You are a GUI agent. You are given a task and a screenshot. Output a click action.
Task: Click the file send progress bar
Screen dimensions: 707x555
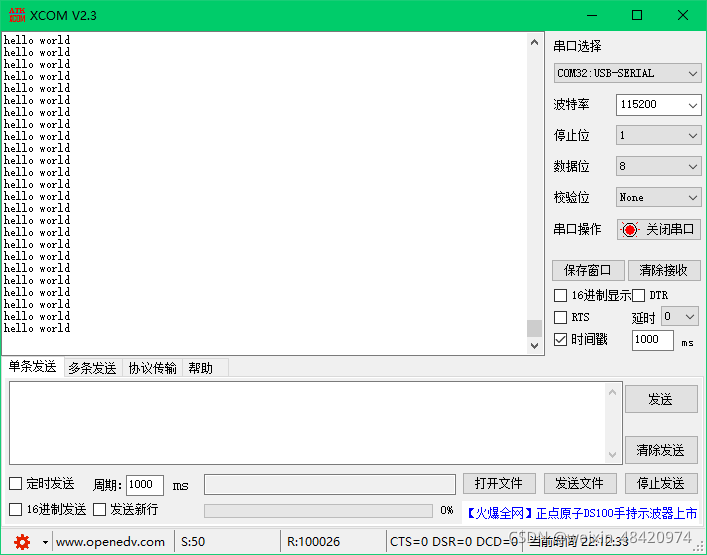click(x=318, y=511)
